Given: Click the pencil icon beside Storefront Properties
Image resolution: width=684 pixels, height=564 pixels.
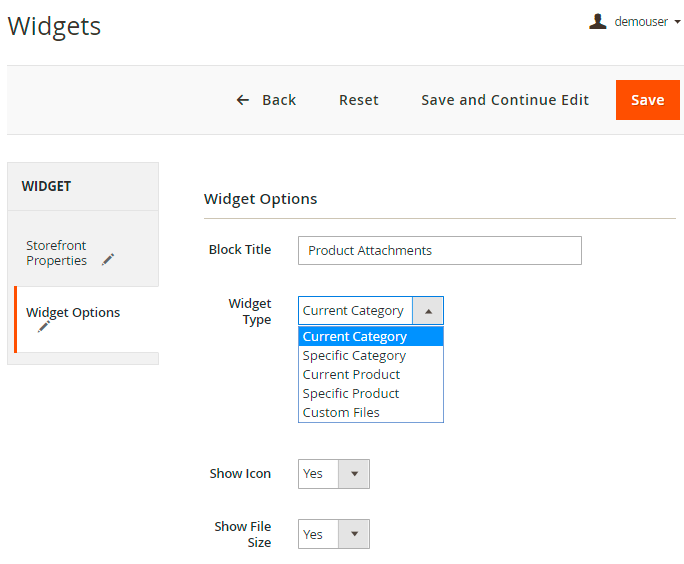Looking at the screenshot, I should (108, 260).
